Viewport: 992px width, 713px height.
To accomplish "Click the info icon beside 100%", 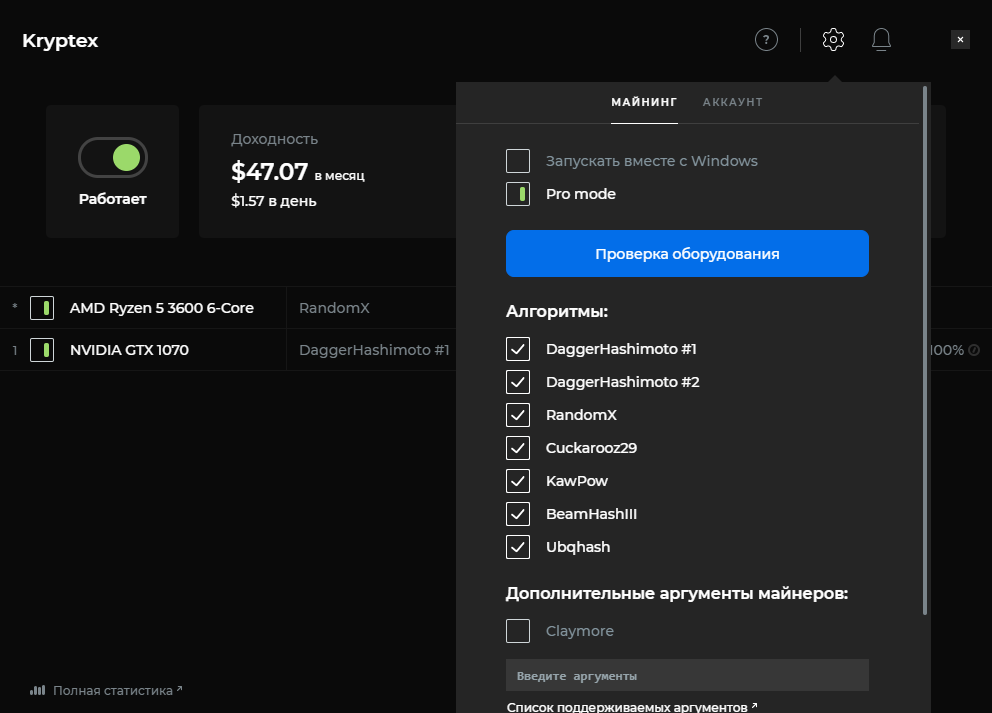I will coord(974,350).
